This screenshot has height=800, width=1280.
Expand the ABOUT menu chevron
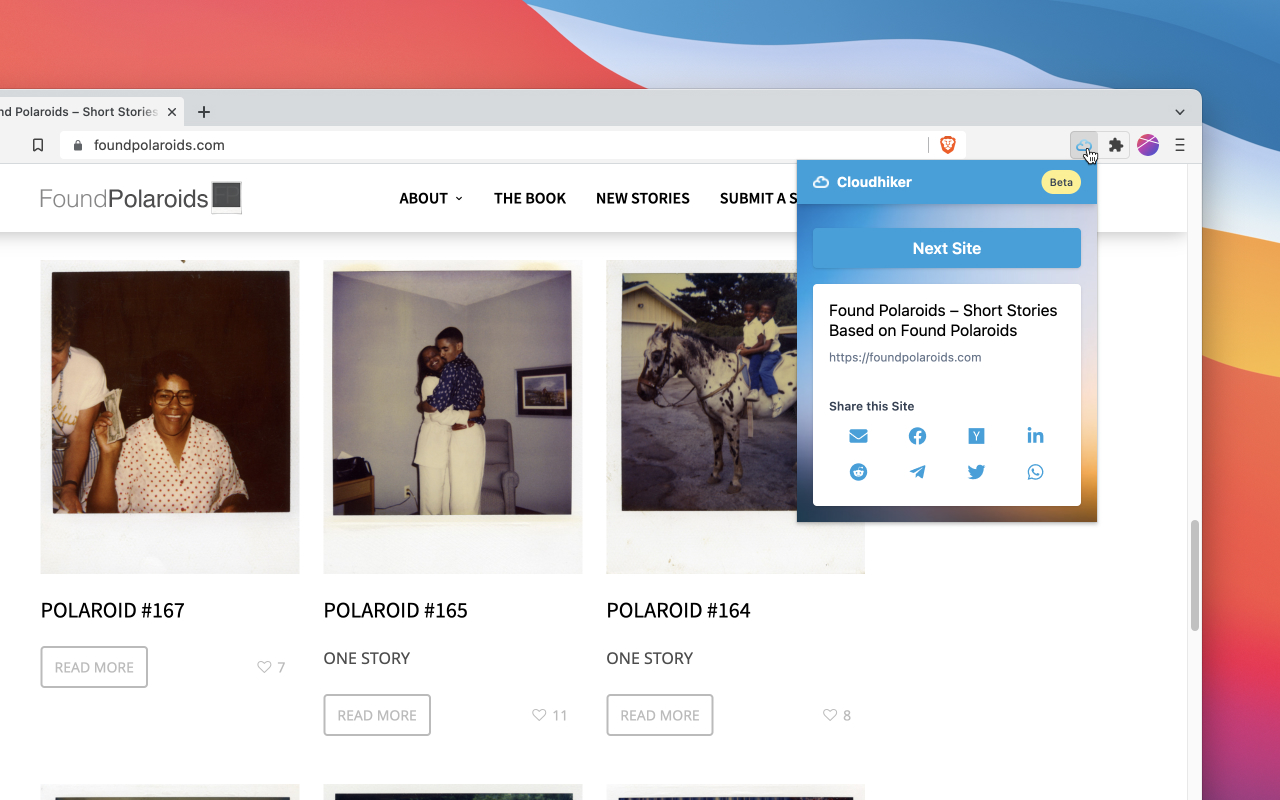459,198
